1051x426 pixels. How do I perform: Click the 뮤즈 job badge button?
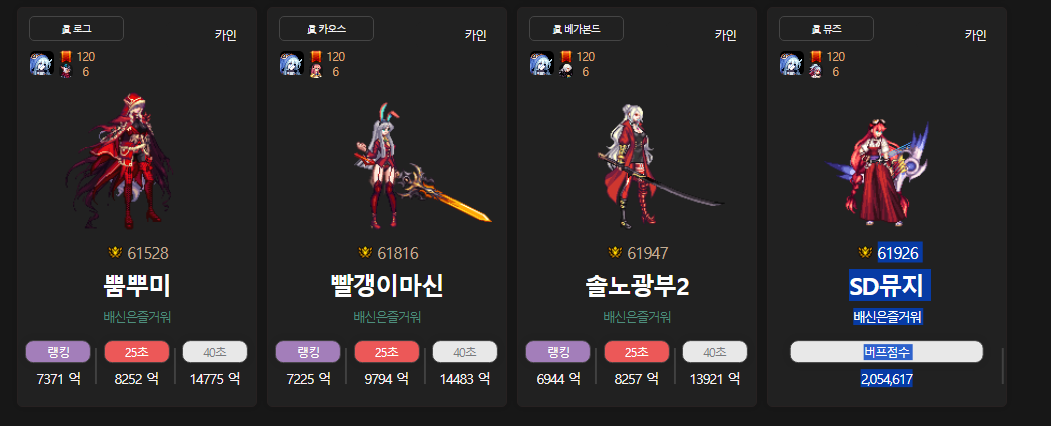pyautogui.click(x=826, y=29)
